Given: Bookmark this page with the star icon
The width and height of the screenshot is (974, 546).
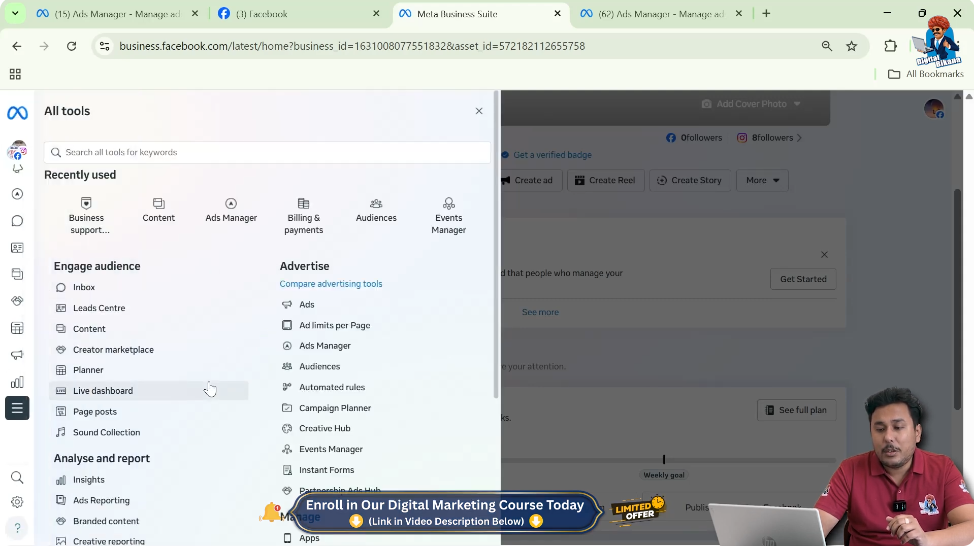Looking at the screenshot, I should (x=852, y=46).
